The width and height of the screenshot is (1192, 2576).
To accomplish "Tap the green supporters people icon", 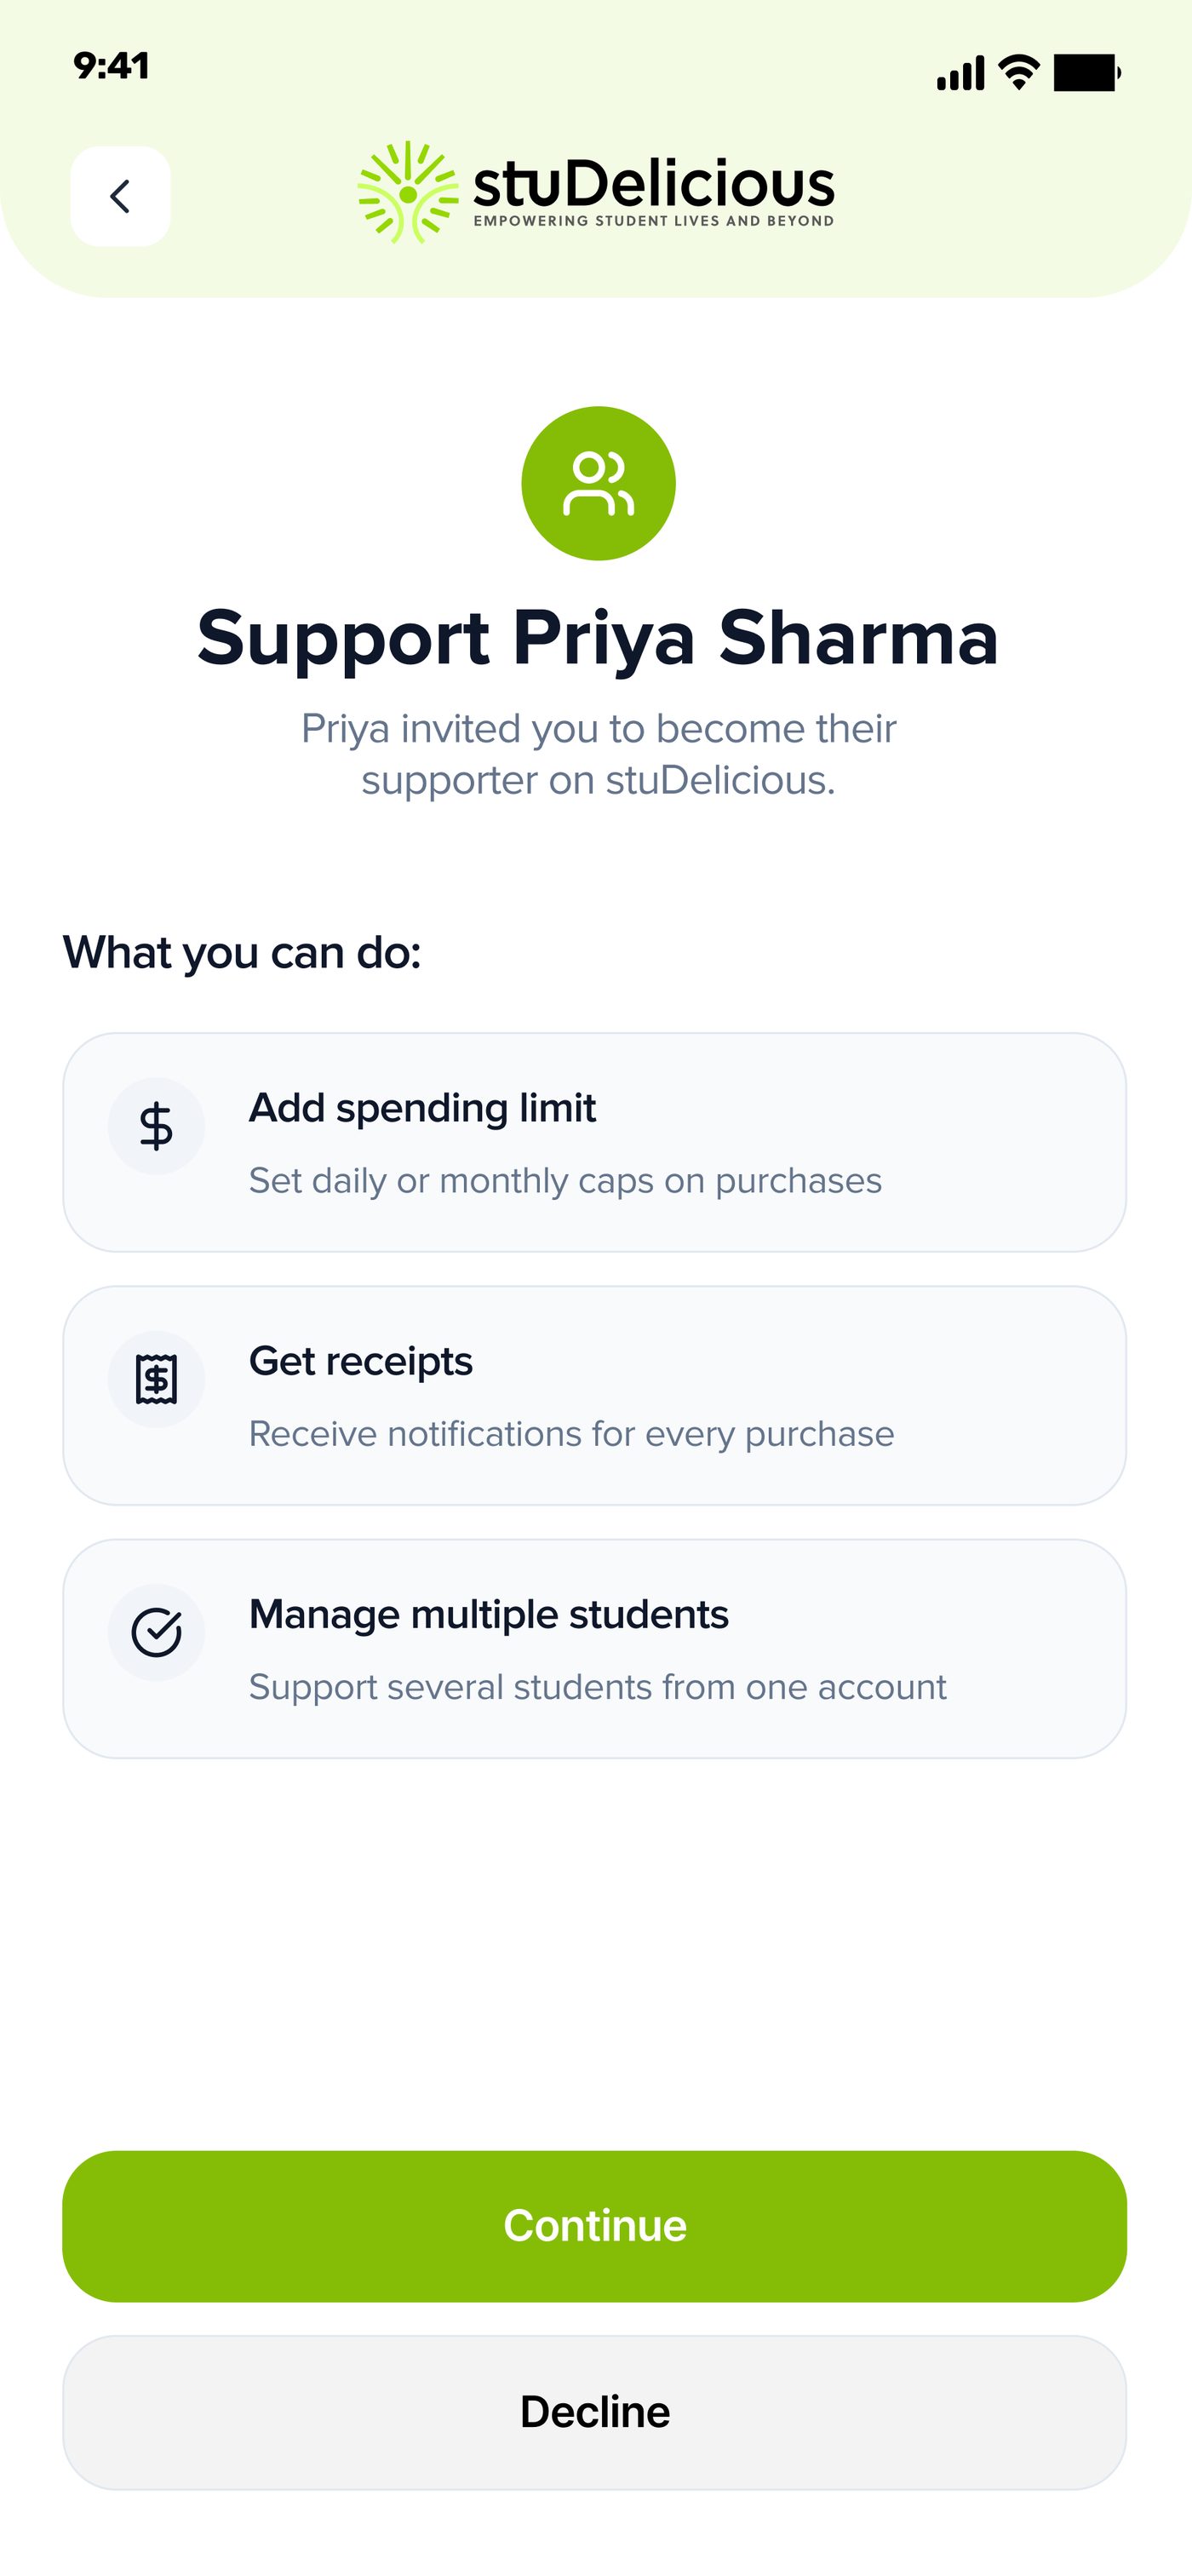I will (598, 483).
